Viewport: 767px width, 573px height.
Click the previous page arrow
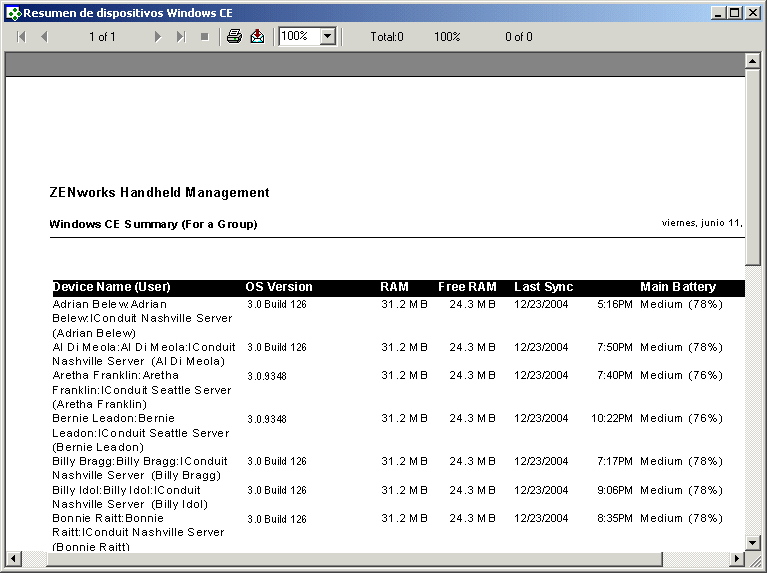pos(43,37)
